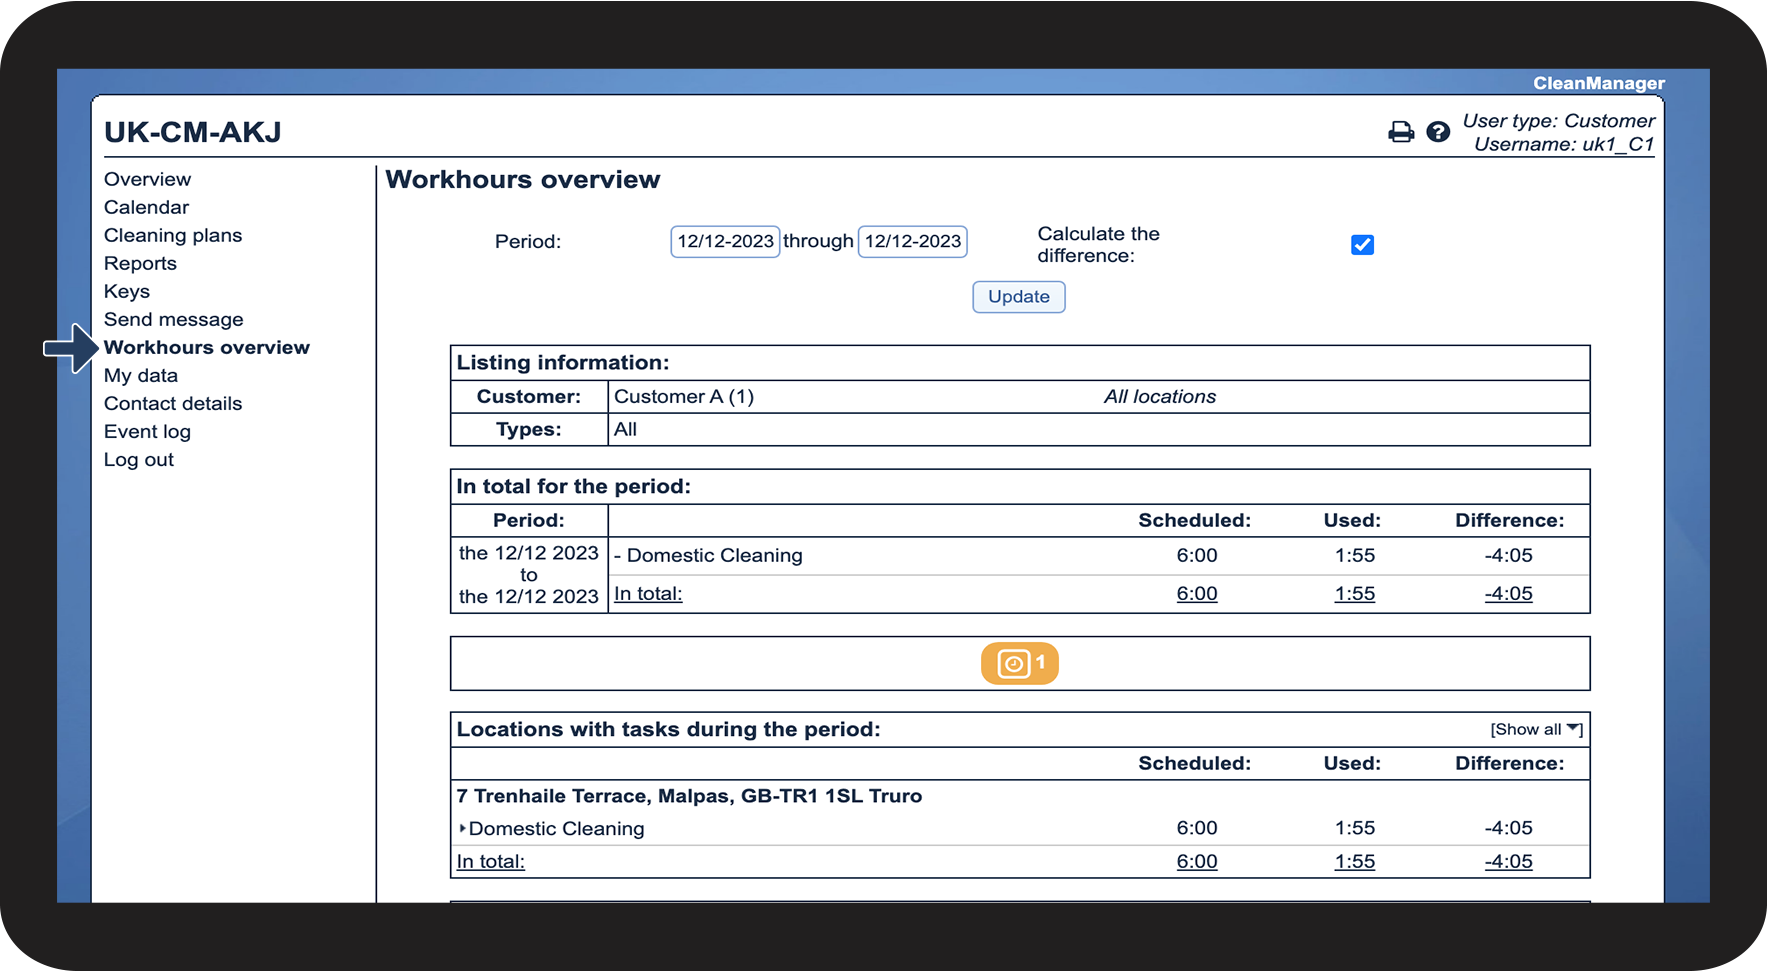Go to Cleaning plans in the sidebar
The image size is (1767, 971).
tap(173, 235)
